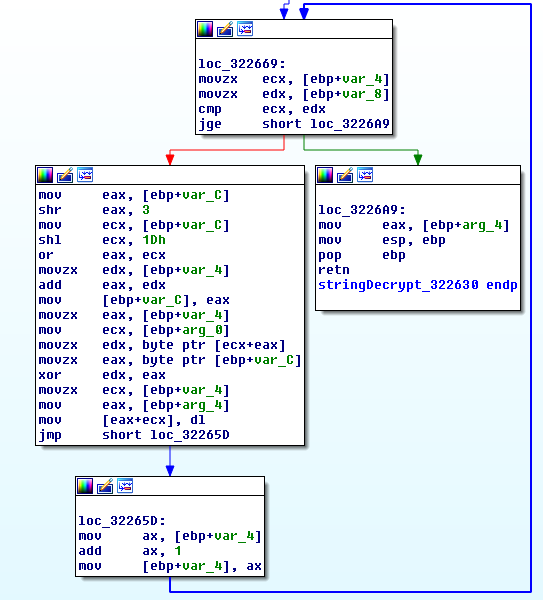Click color icon on loc_32265D block
The image size is (543, 600).
[x=85, y=486]
